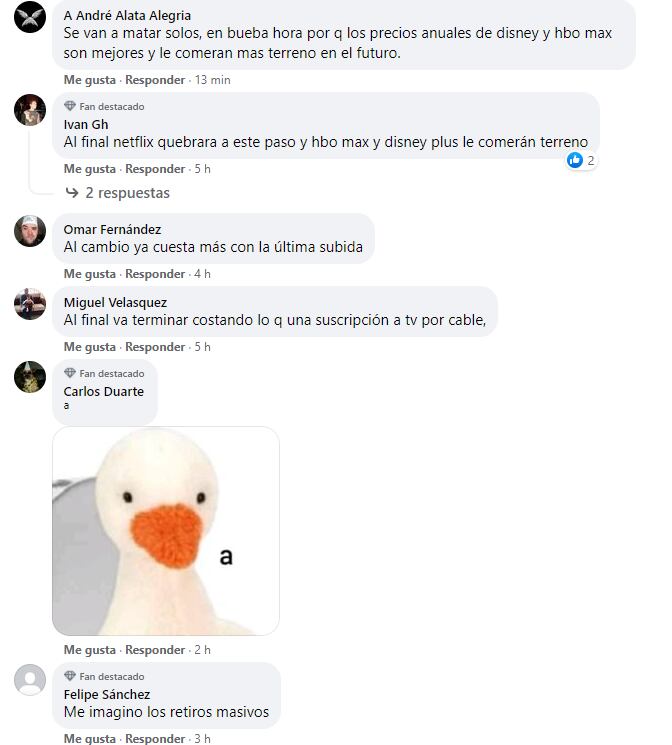Open the 13 min timestamp link
This screenshot has width=672, height=745.
coord(212,80)
